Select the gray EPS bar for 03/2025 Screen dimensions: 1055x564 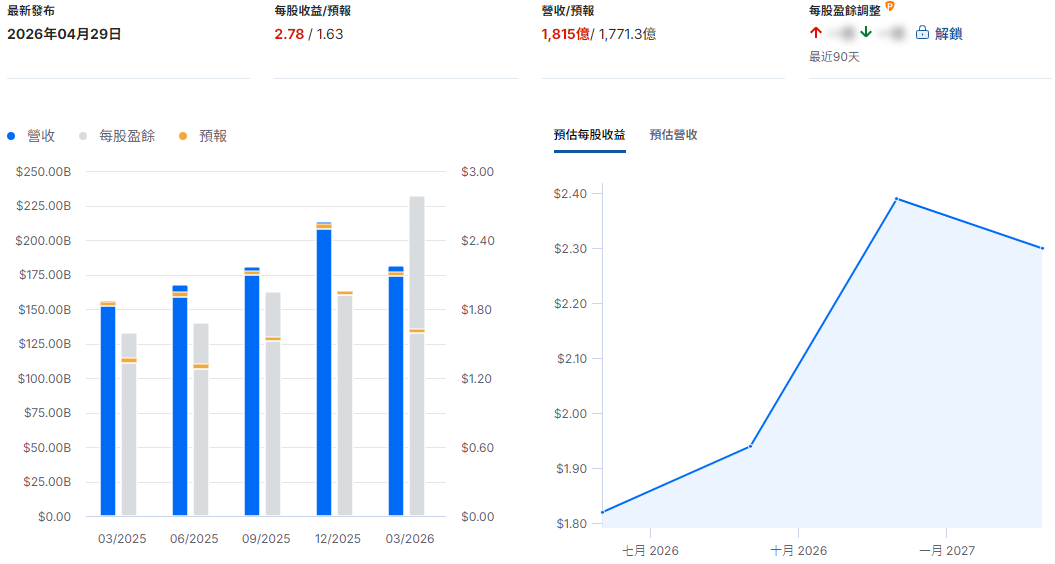[129, 425]
